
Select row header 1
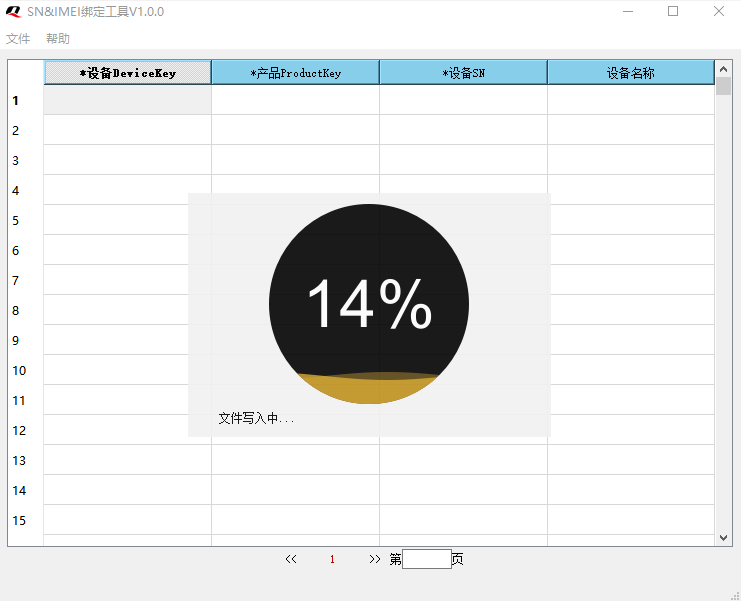click(x=26, y=100)
